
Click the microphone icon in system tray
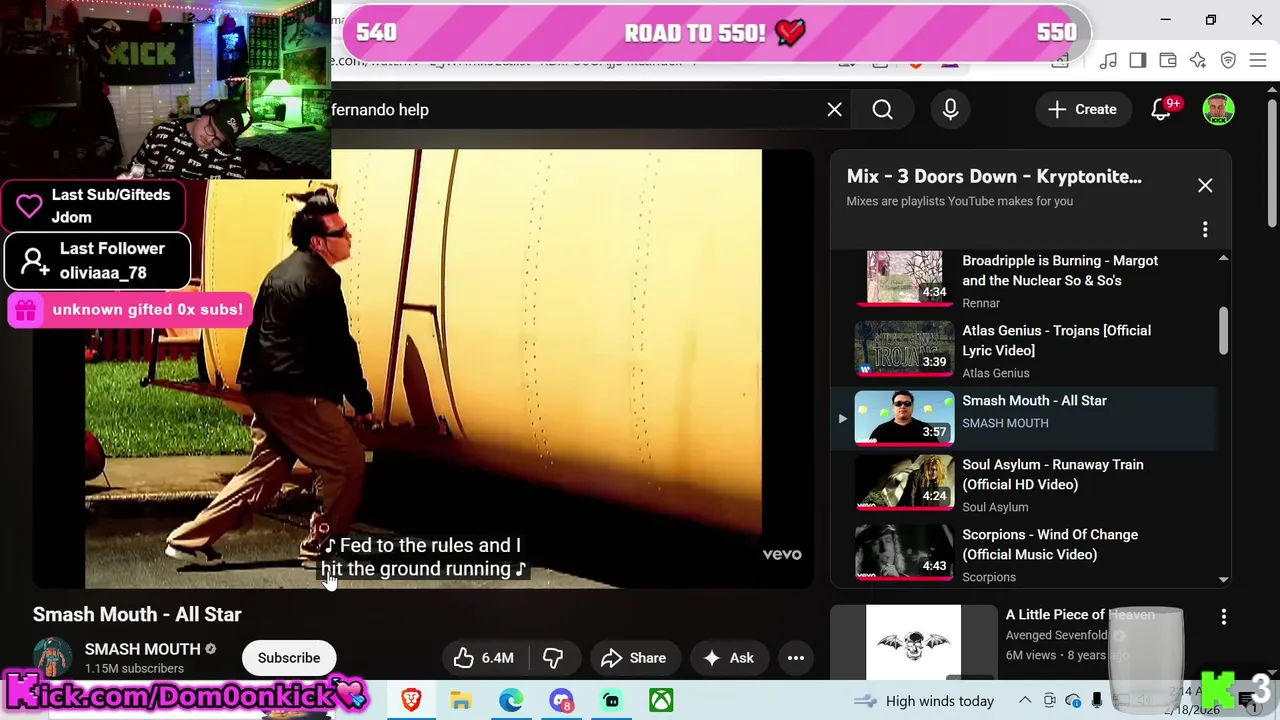pos(1097,701)
